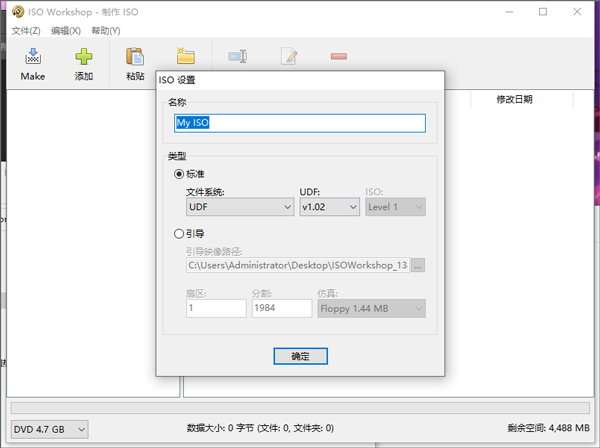Click the green plus 添加 icon
This screenshot has width=600, height=448.
tap(84, 58)
